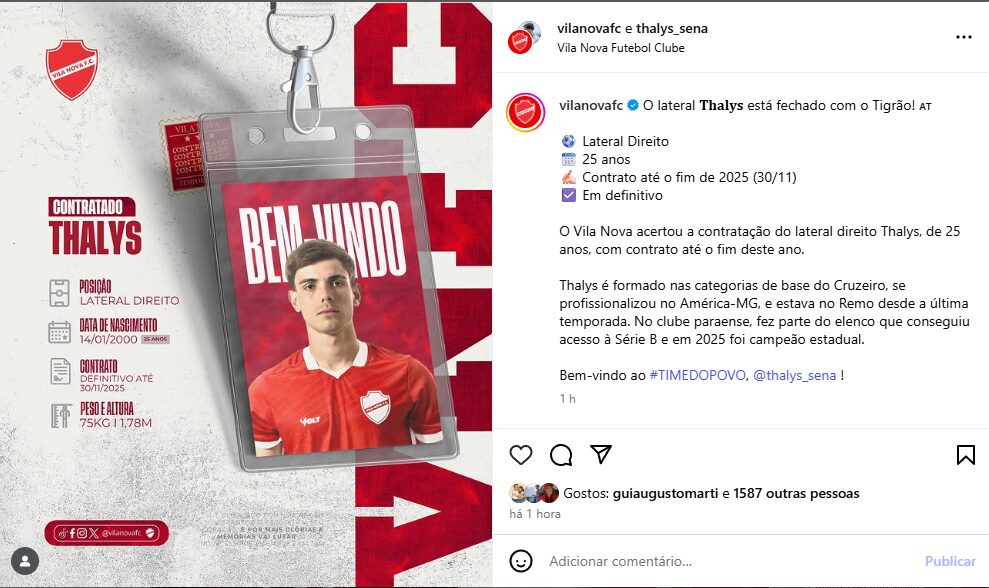Open Vila Nova Futebol Clube location
The image size is (989, 588).
pos(621,48)
